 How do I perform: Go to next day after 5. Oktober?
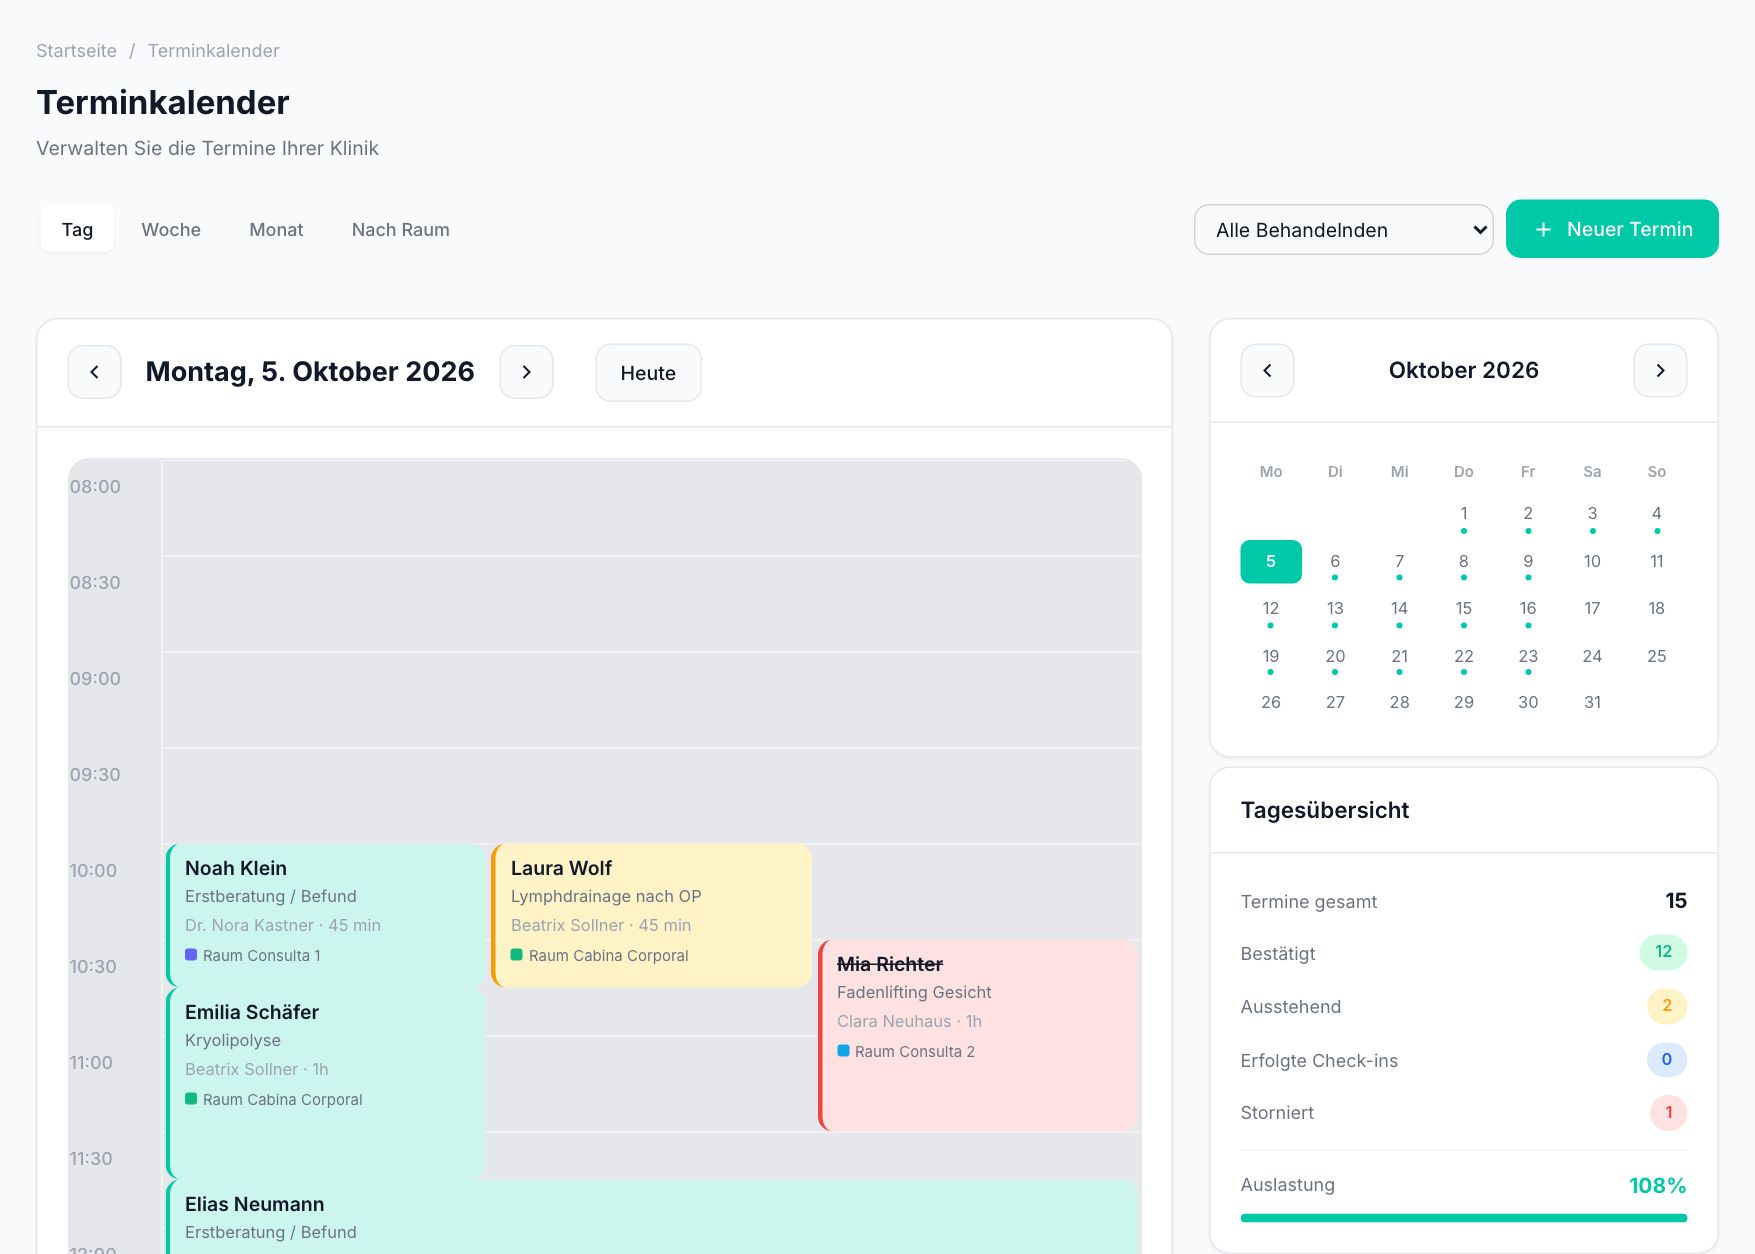pyautogui.click(x=526, y=372)
